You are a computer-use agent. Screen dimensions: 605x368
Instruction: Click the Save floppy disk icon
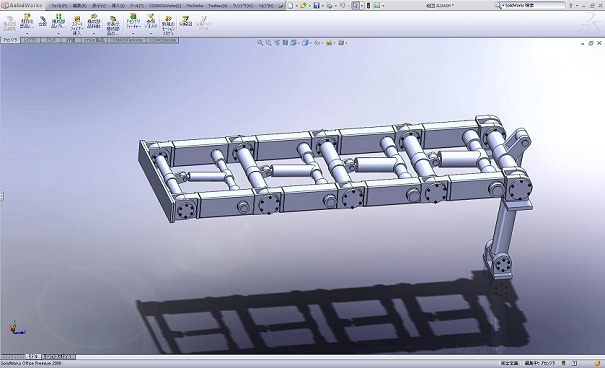(316, 5)
